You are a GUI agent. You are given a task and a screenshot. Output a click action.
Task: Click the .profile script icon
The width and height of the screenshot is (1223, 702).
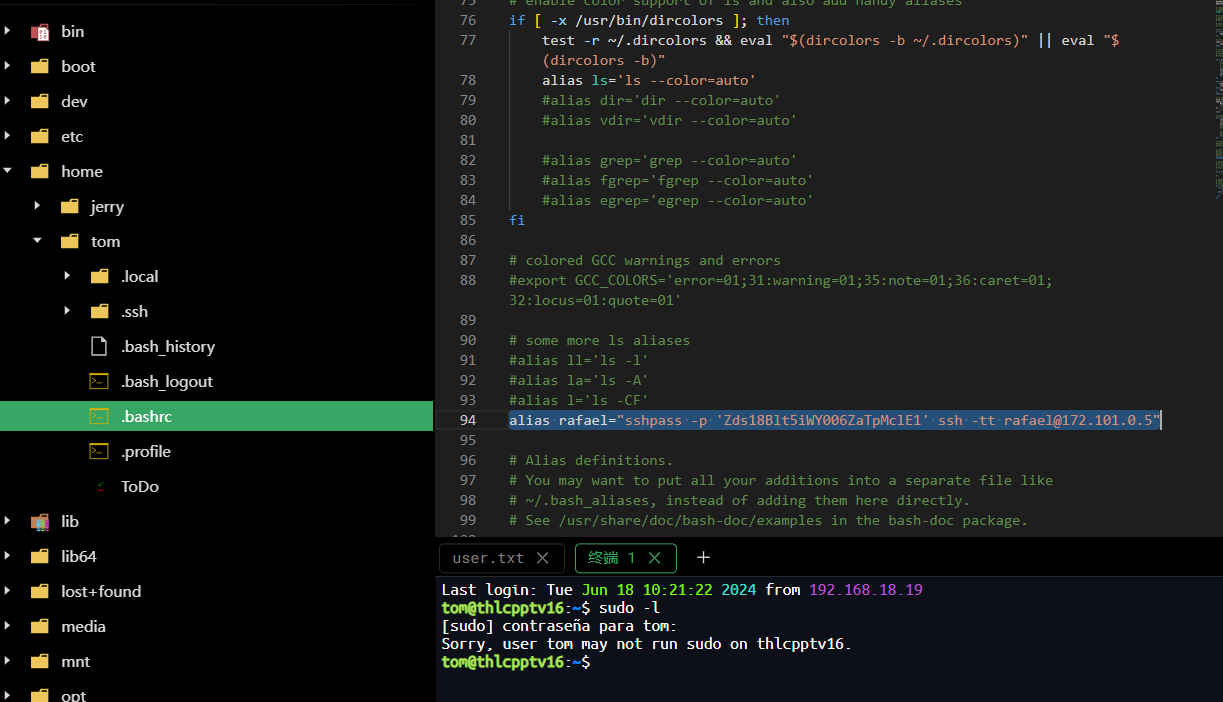[99, 452]
